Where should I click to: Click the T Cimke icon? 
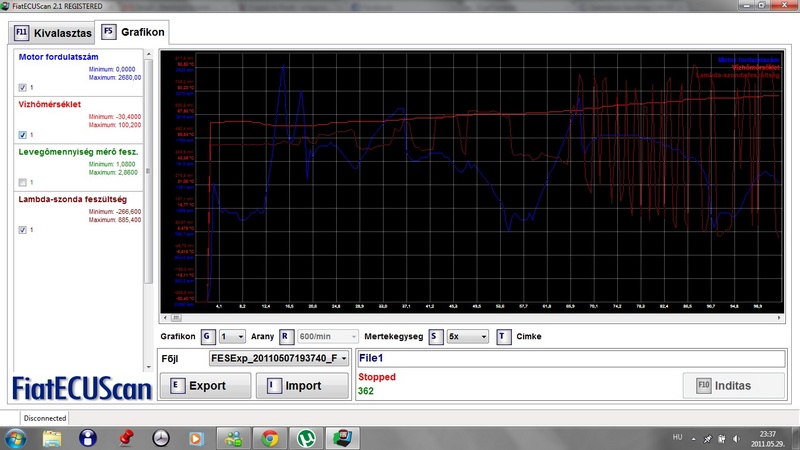pyautogui.click(x=504, y=336)
